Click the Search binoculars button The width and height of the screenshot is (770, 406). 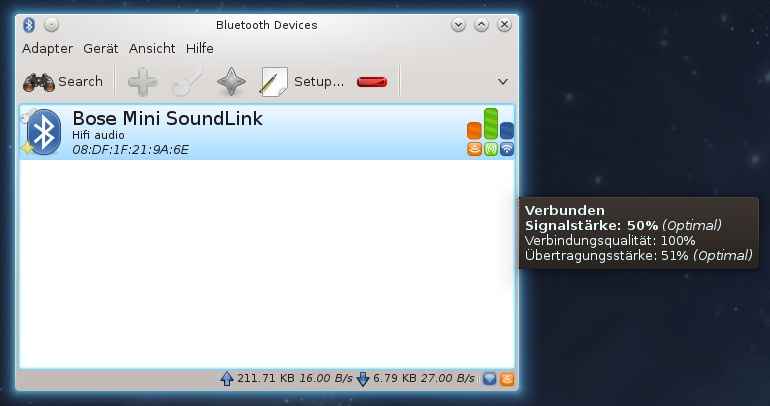(63, 81)
